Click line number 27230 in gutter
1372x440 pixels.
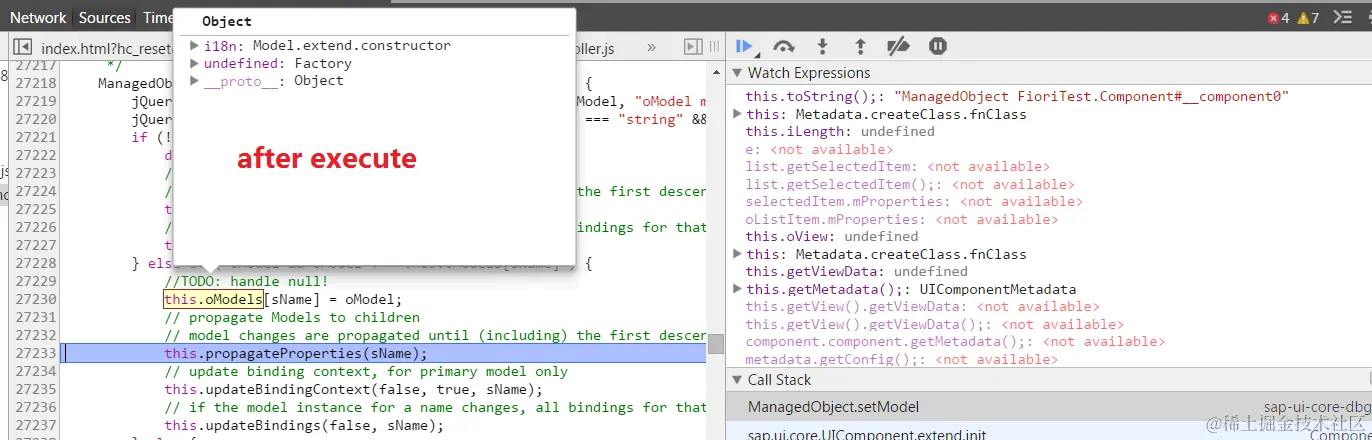[x=34, y=300]
